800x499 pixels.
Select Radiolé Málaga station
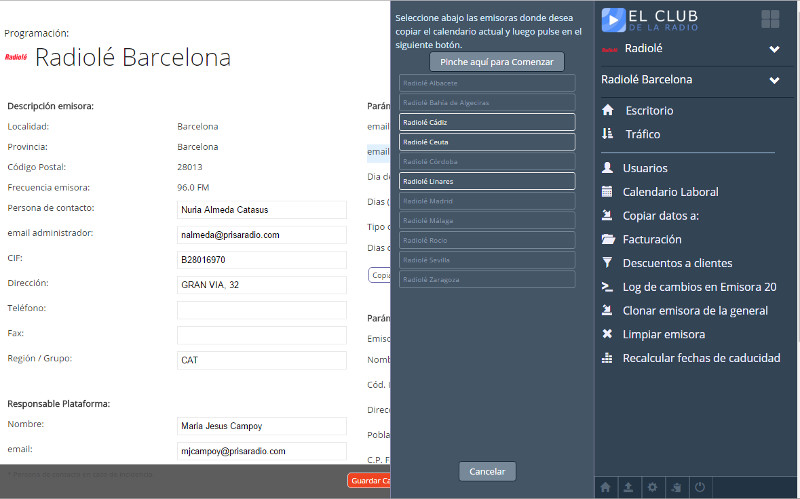[x=487, y=220]
